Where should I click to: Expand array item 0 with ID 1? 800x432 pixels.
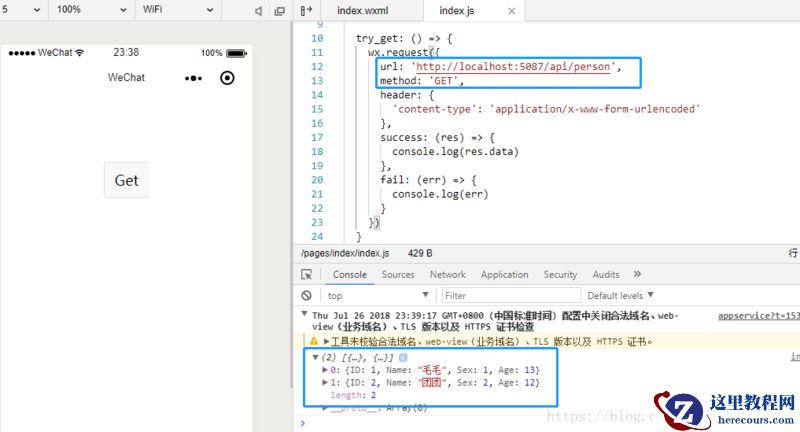pos(324,370)
